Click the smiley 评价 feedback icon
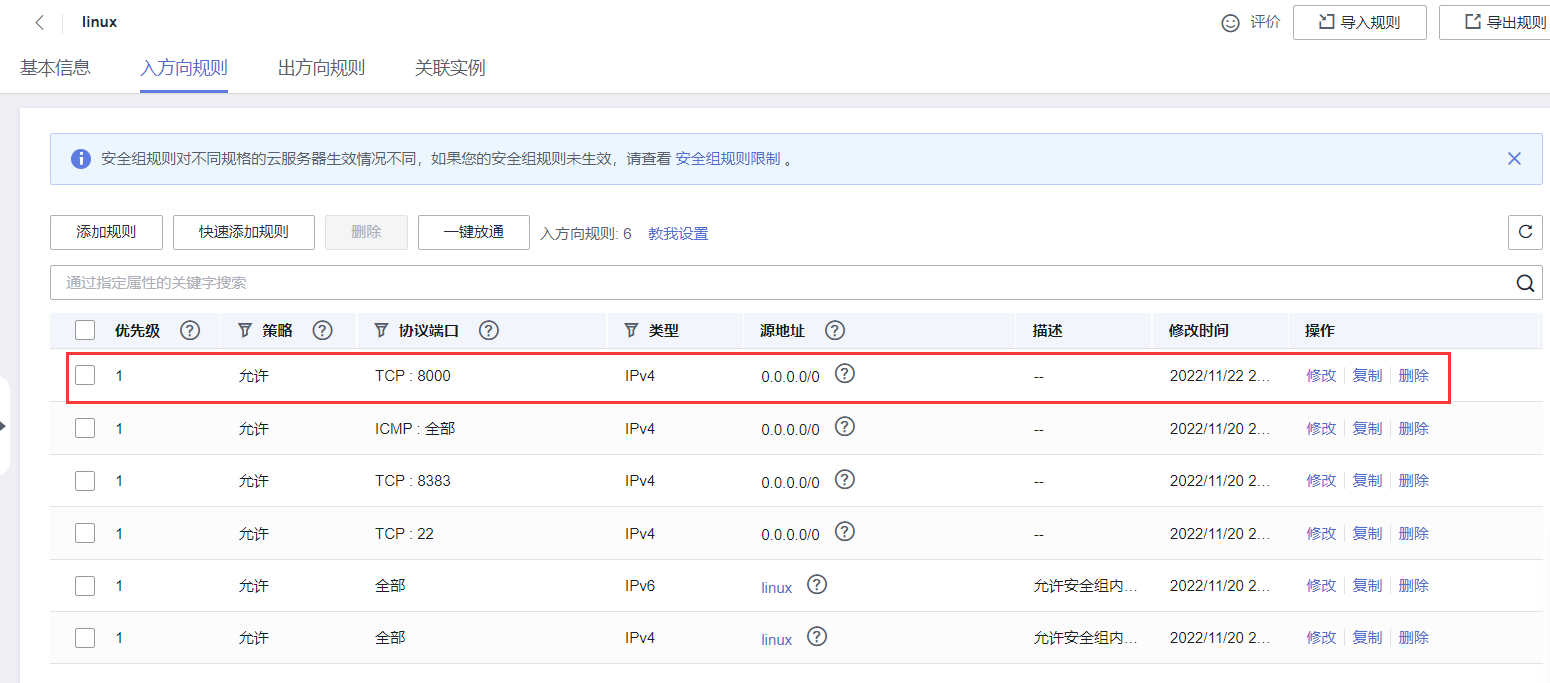 click(x=1231, y=22)
